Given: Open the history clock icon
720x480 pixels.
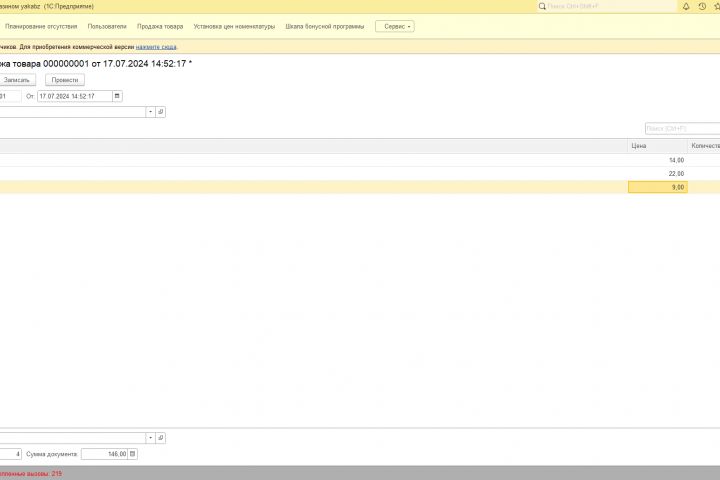Looking at the screenshot, I should coord(702,6).
